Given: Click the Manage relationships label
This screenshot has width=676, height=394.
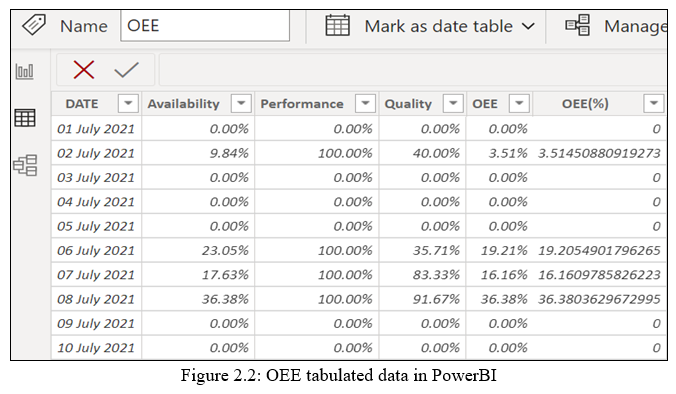Looking at the screenshot, I should [x=635, y=26].
